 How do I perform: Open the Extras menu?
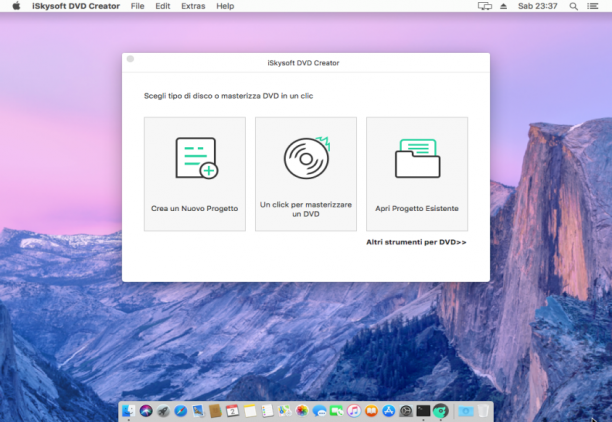coord(193,6)
